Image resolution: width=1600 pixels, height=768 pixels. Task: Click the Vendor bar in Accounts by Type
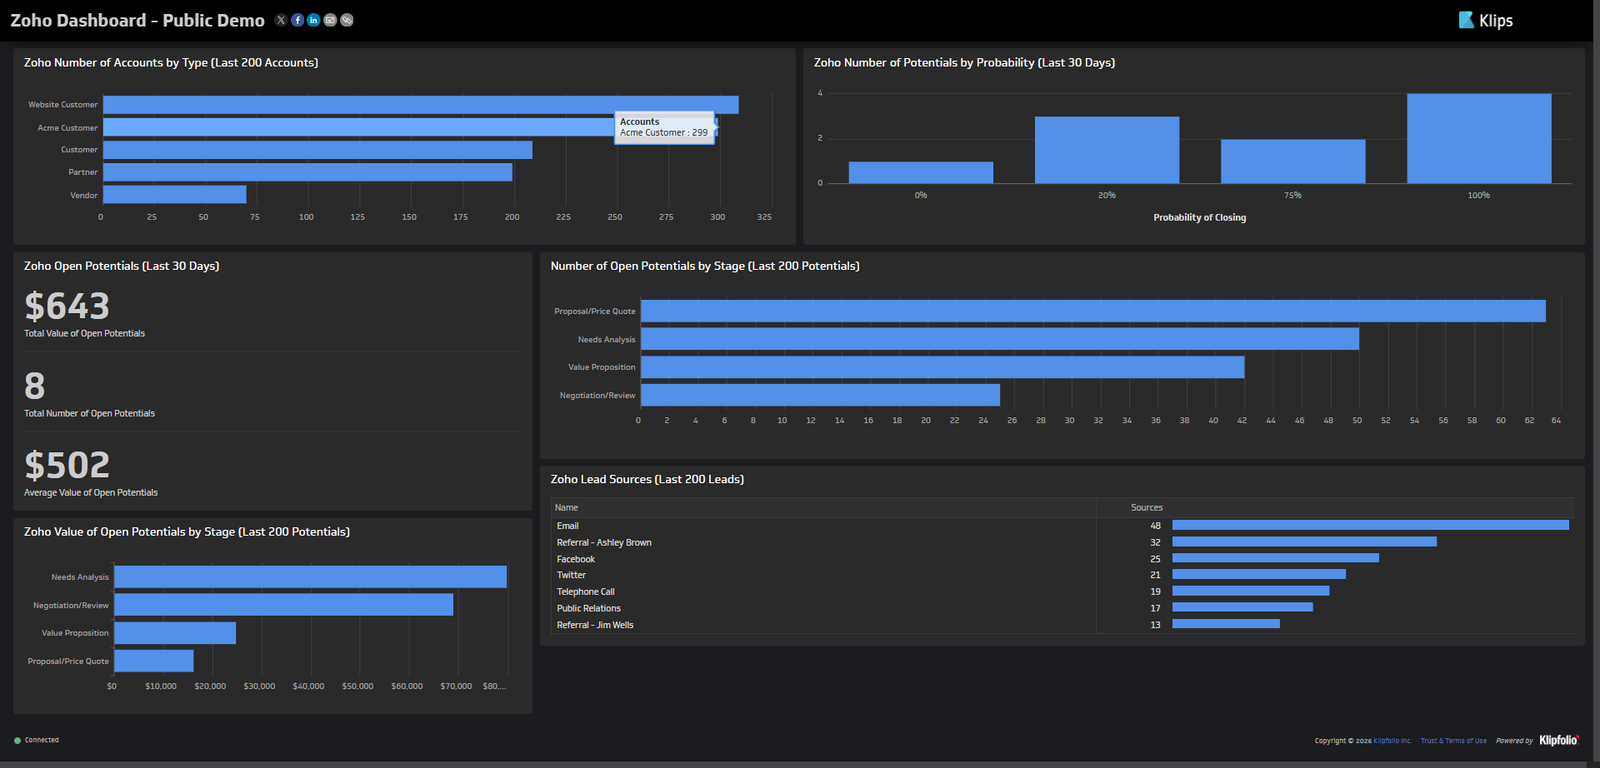point(175,194)
